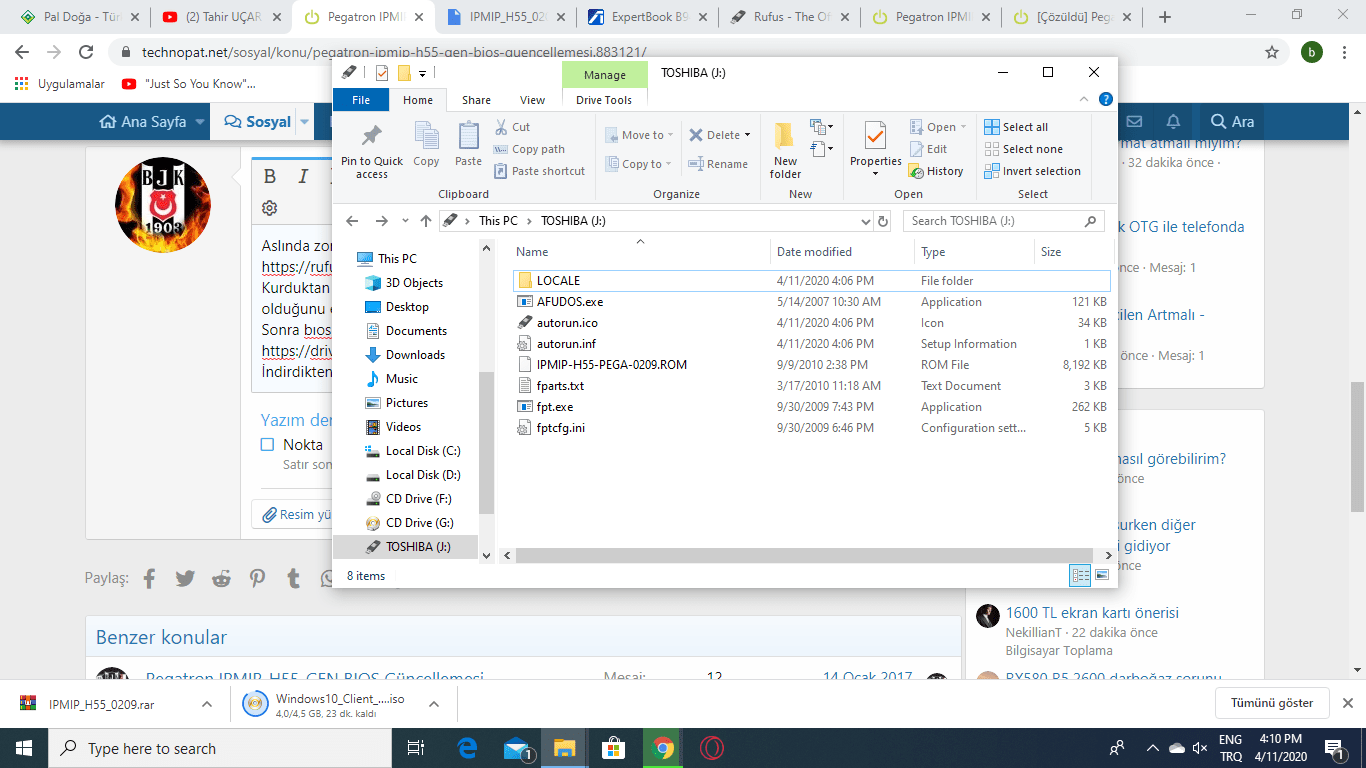Collapse the File Explorer ribbon

tap(1085, 99)
